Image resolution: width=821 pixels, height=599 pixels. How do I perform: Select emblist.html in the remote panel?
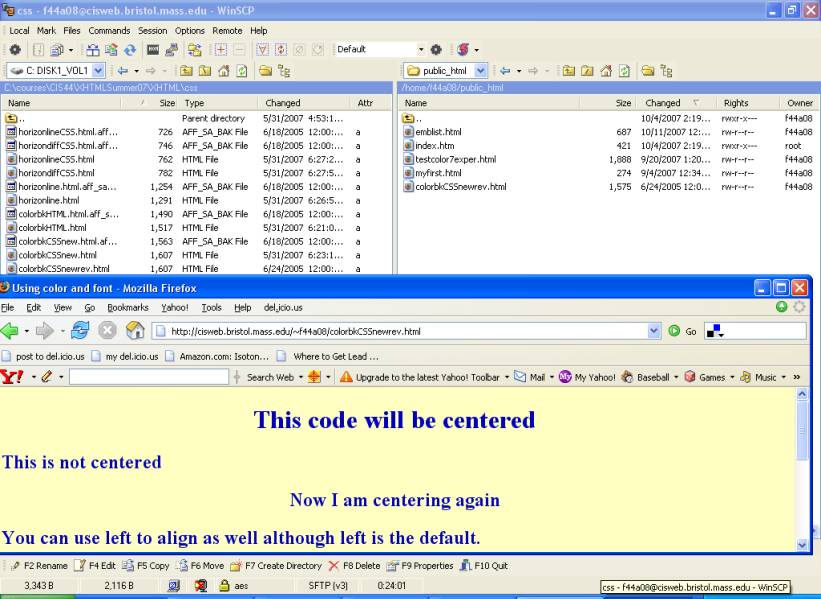[438, 132]
